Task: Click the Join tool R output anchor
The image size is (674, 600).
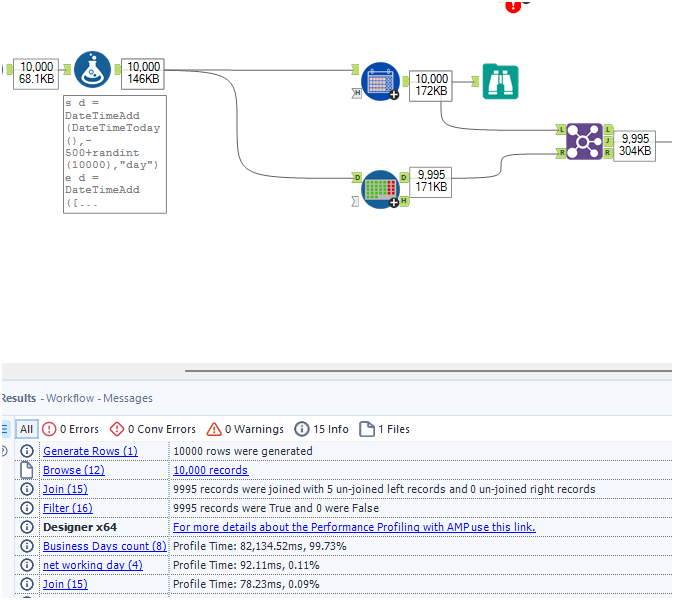Action: (608, 153)
